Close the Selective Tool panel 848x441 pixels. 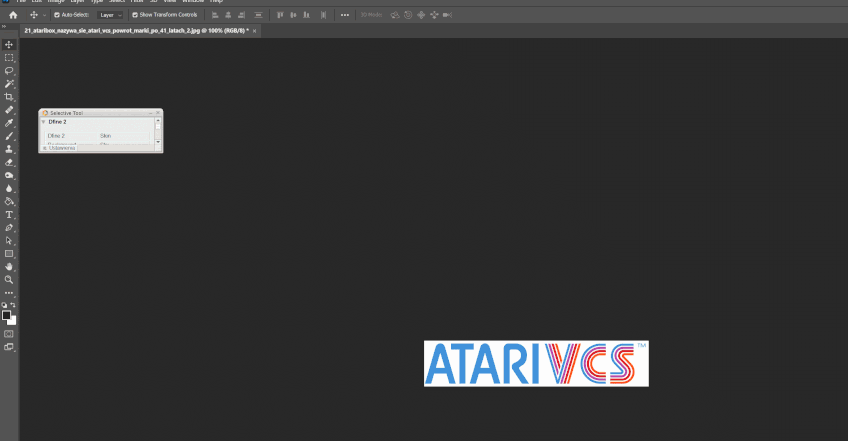pyautogui.click(x=158, y=113)
